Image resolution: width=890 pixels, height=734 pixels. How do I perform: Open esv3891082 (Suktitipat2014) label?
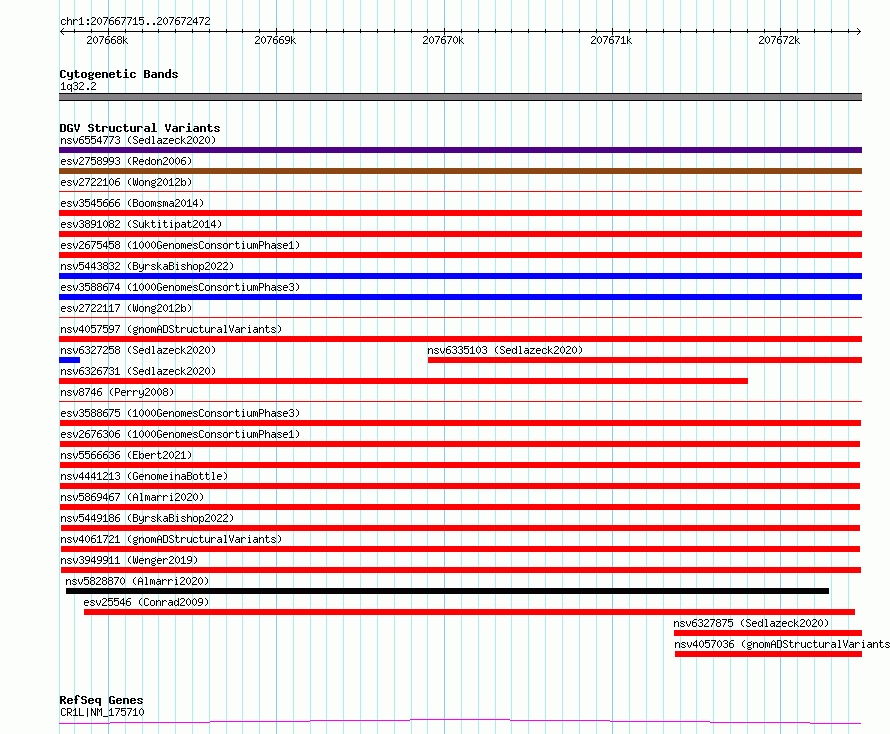[x=141, y=224]
